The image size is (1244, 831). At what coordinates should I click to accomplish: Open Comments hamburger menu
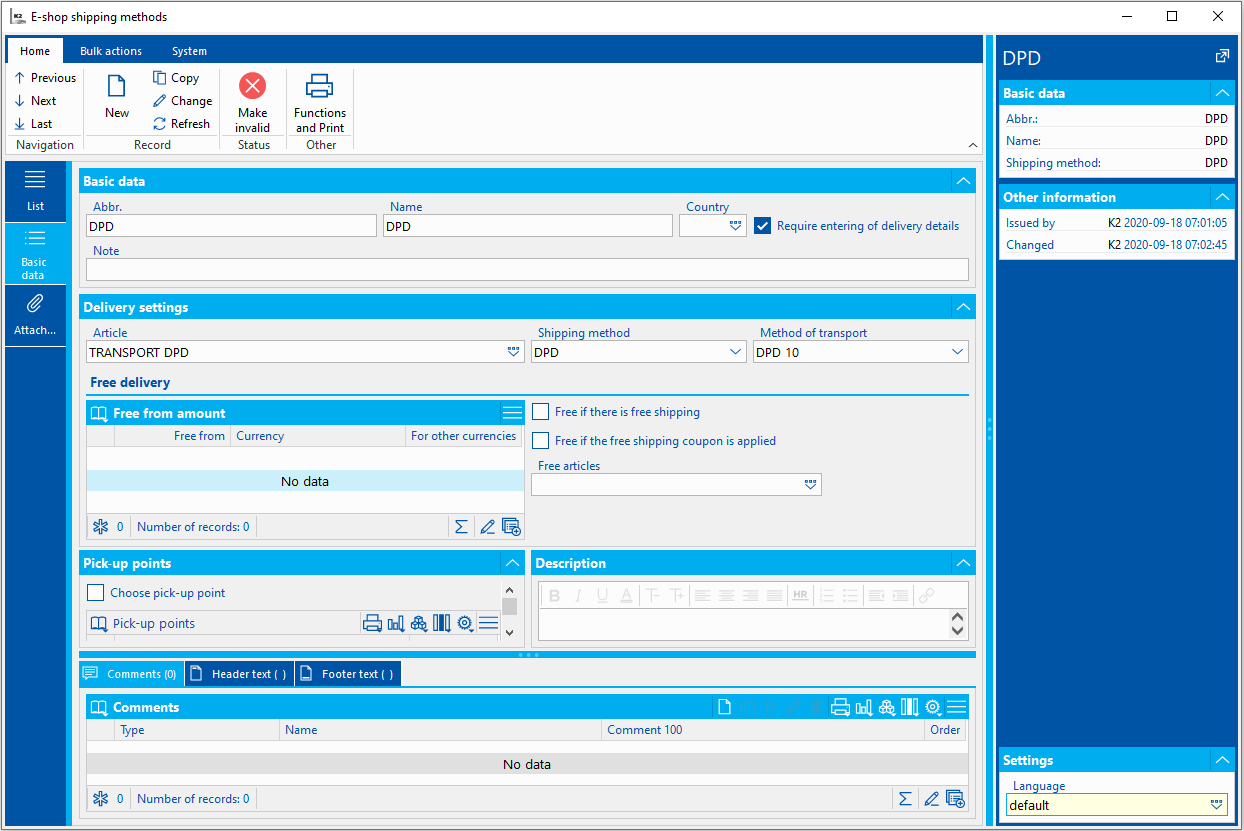click(x=956, y=707)
